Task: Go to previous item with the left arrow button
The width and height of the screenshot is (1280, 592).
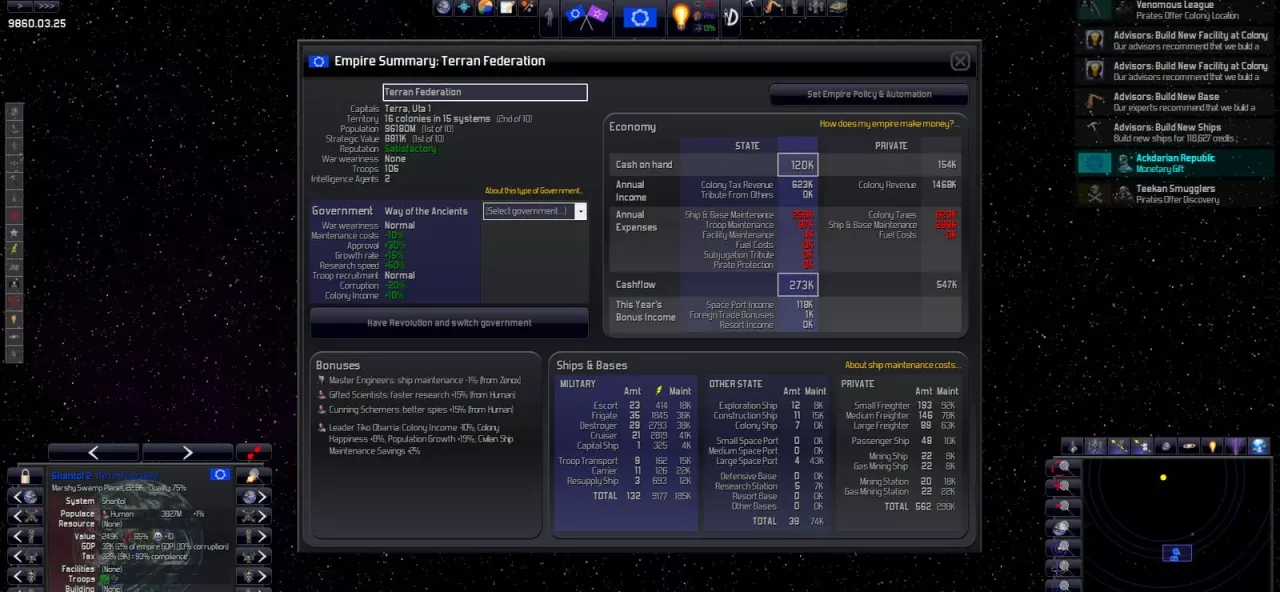Action: (x=94, y=452)
